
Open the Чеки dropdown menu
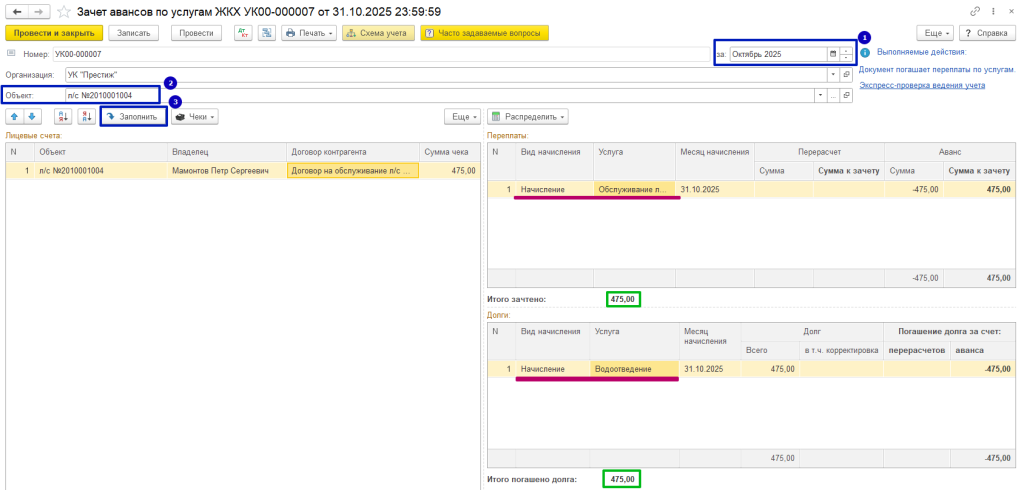195,116
